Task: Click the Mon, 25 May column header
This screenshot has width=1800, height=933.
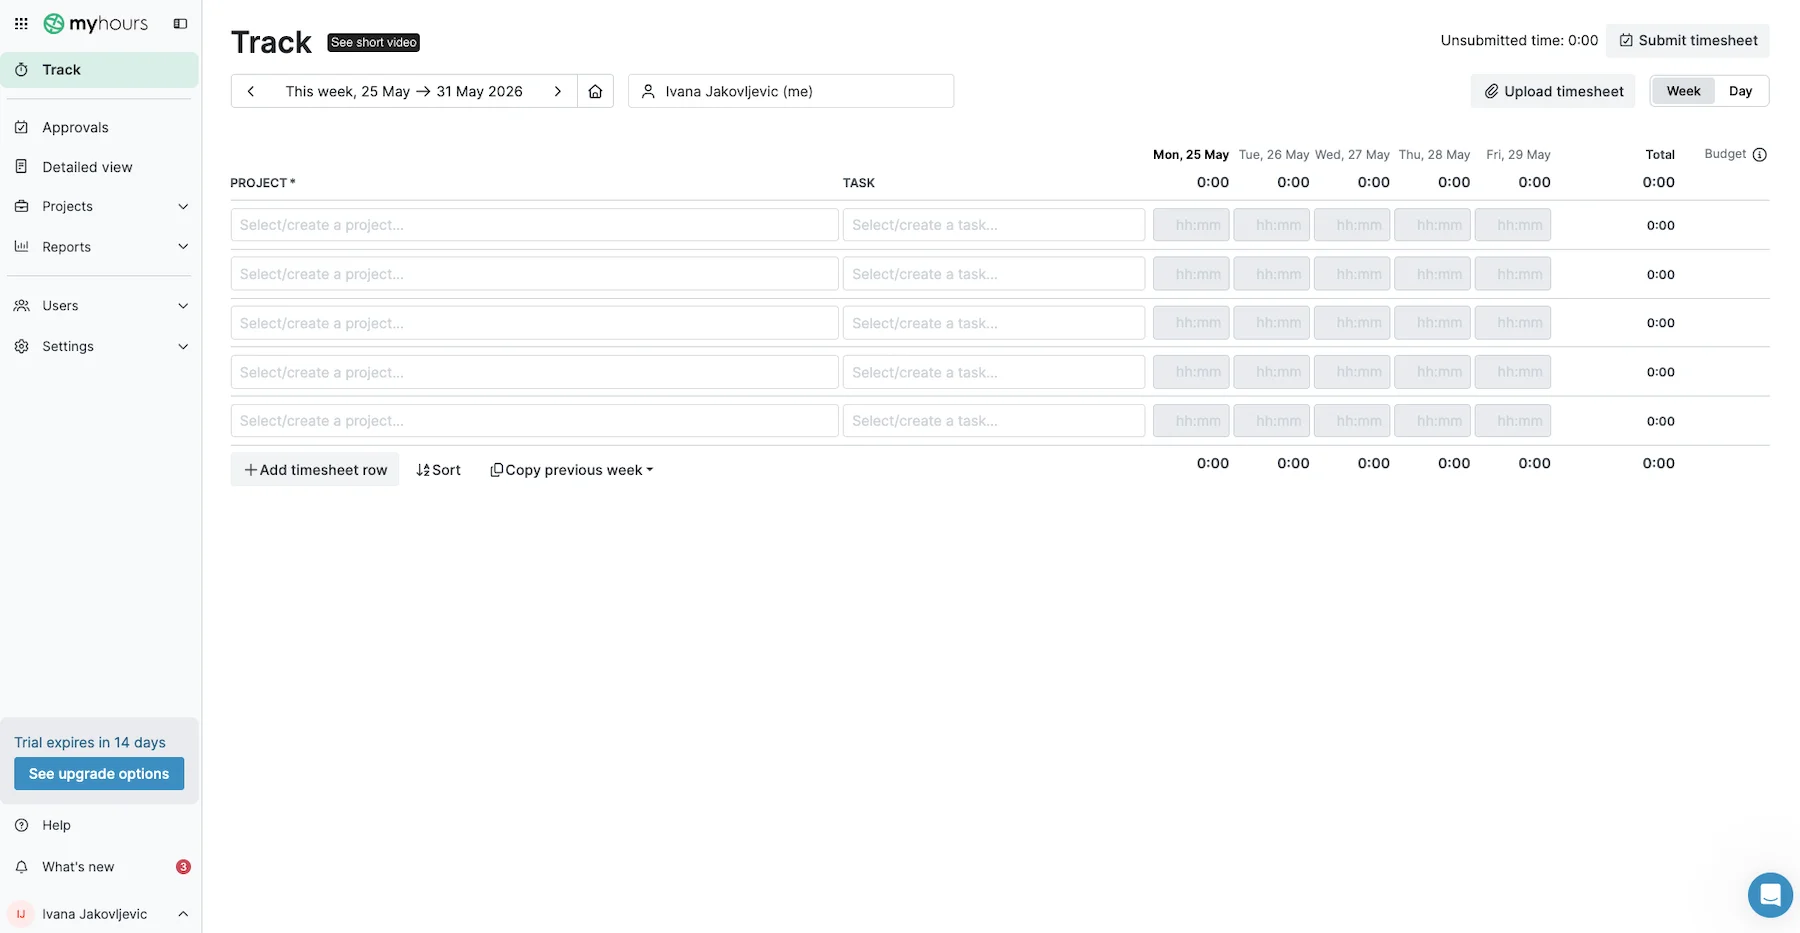Action: click(x=1191, y=155)
